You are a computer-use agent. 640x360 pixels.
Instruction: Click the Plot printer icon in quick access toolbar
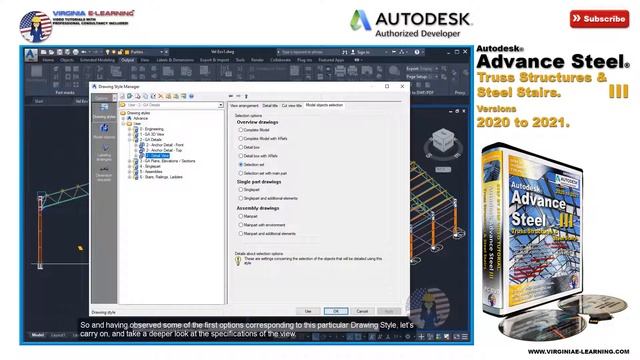pyautogui.click(x=76, y=52)
